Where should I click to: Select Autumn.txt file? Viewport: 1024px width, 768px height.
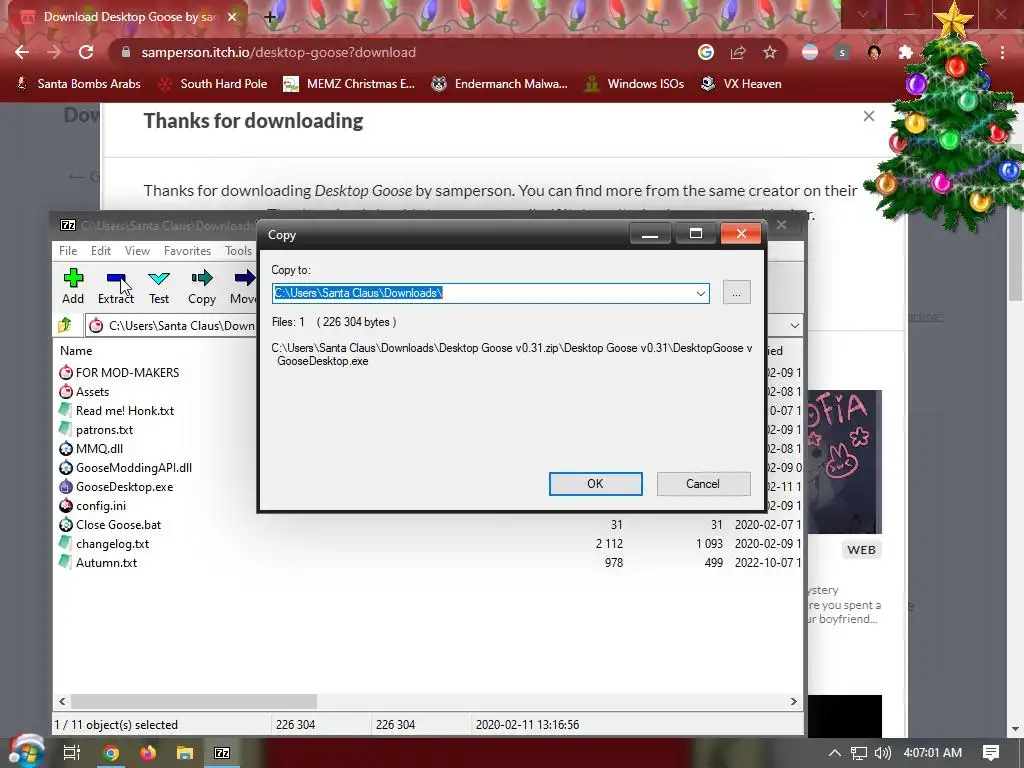[98, 562]
